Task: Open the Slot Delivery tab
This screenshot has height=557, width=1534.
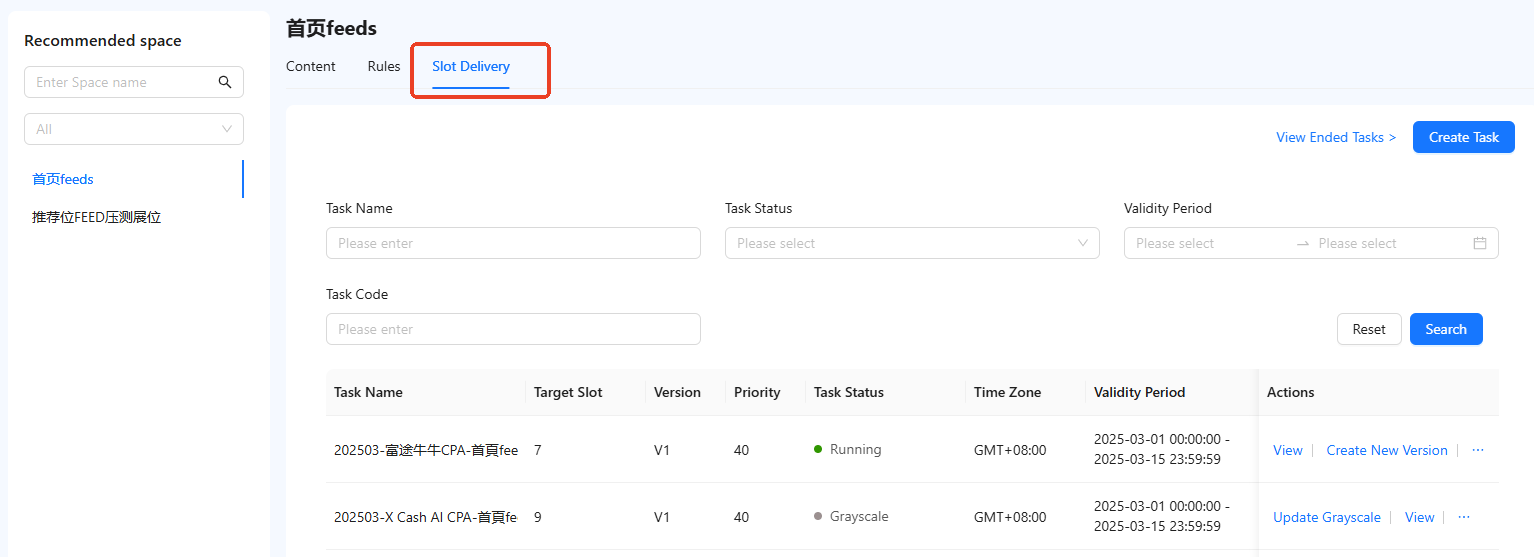Action: coord(471,67)
